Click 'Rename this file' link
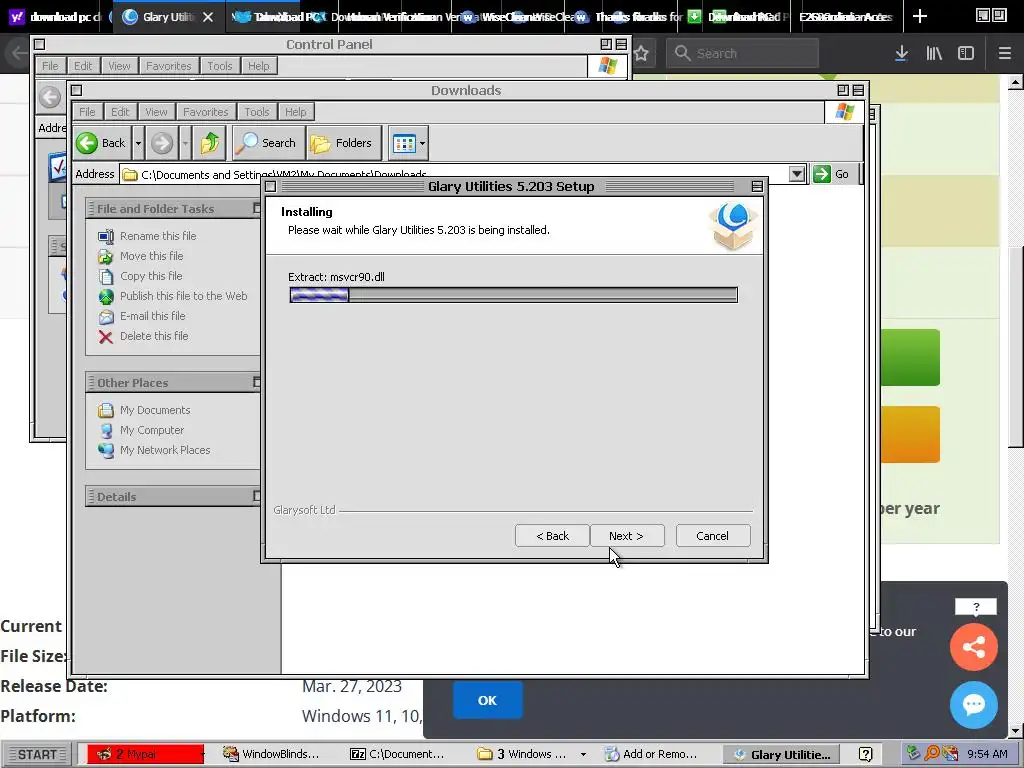The image size is (1024, 768). pos(158,236)
